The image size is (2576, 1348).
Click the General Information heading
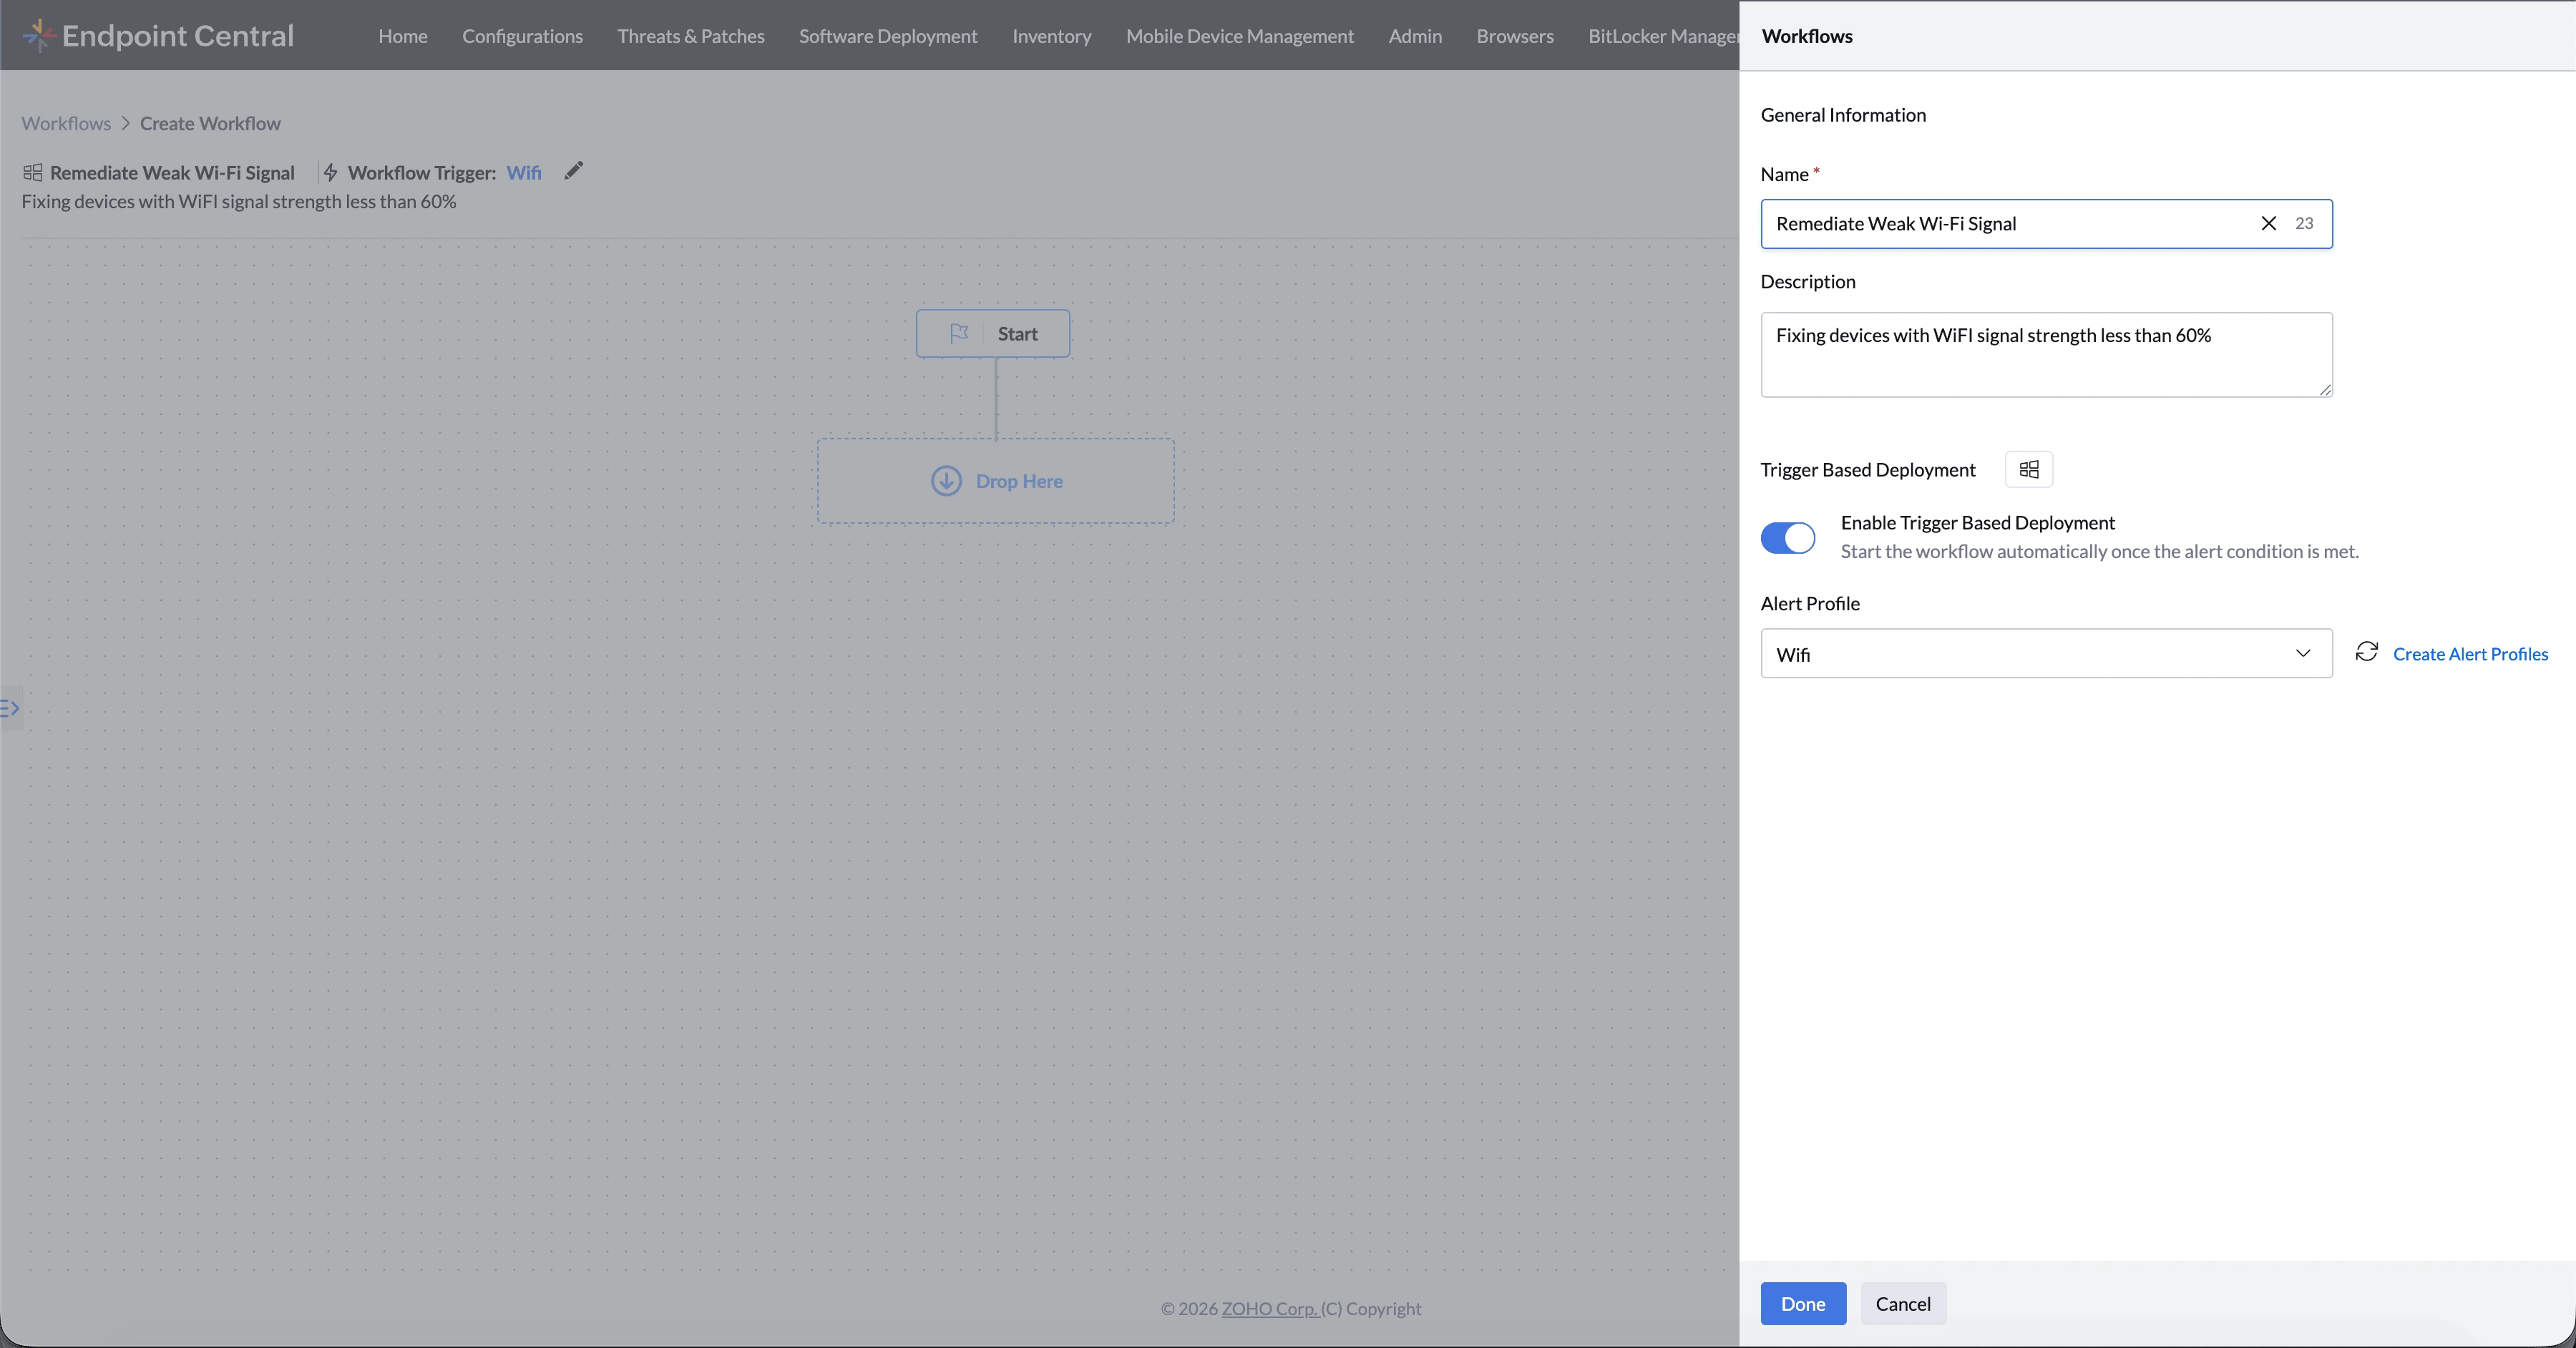pyautogui.click(x=1843, y=114)
